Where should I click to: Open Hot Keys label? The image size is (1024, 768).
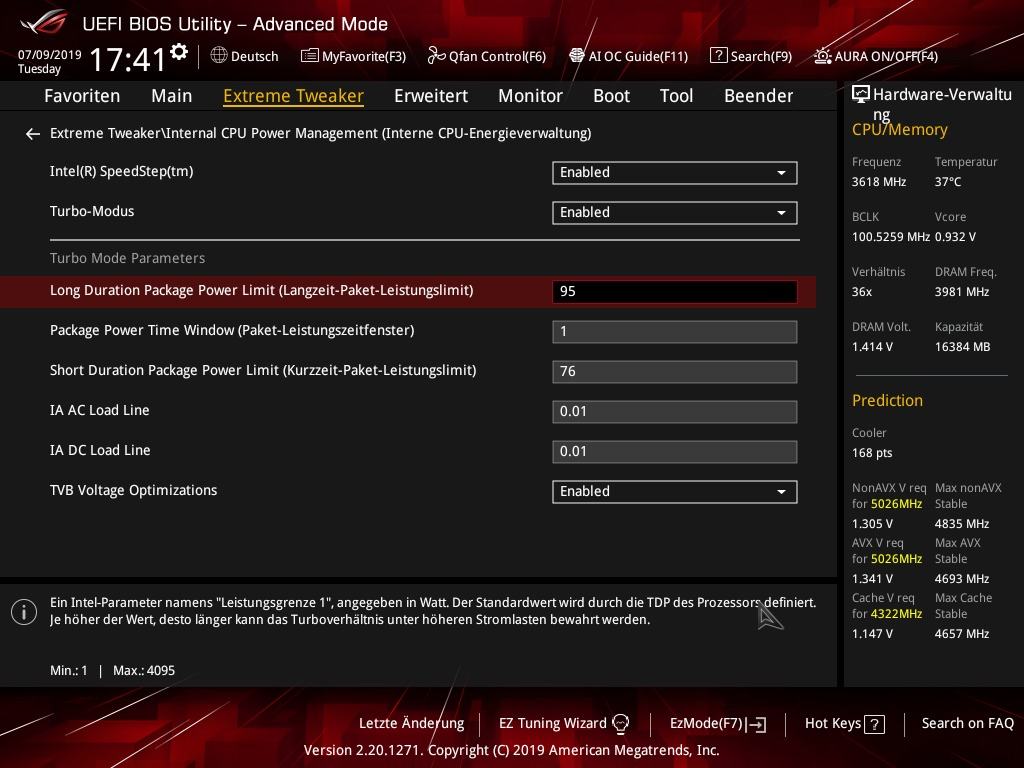tap(833, 724)
